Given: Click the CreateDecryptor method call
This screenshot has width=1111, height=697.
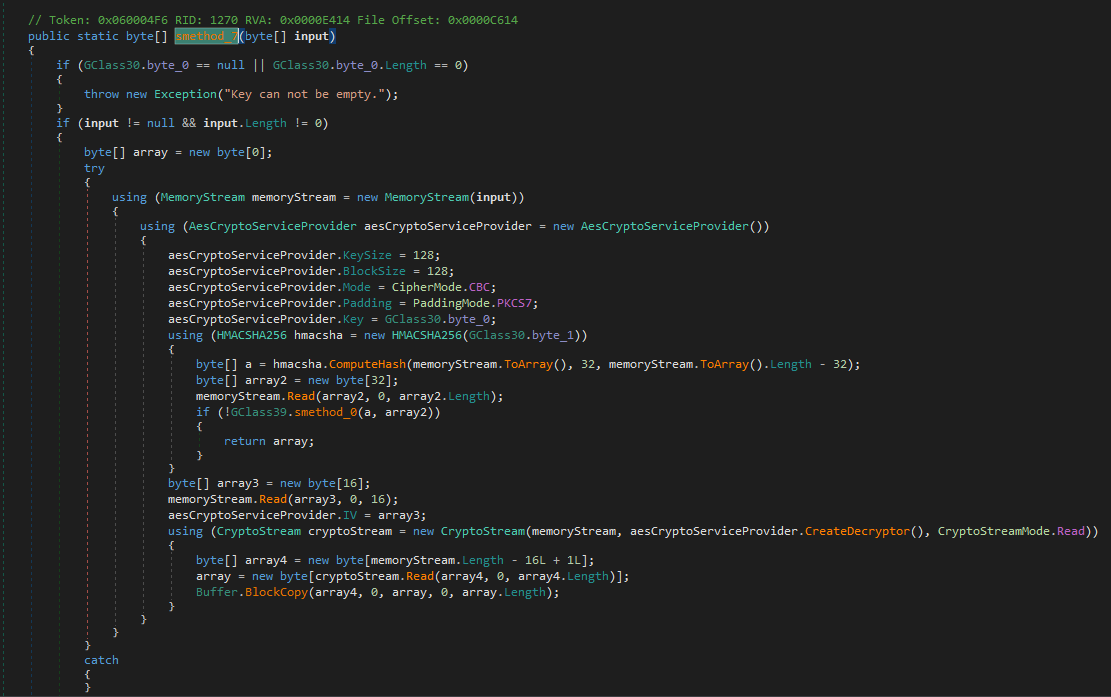Looking at the screenshot, I should point(857,531).
